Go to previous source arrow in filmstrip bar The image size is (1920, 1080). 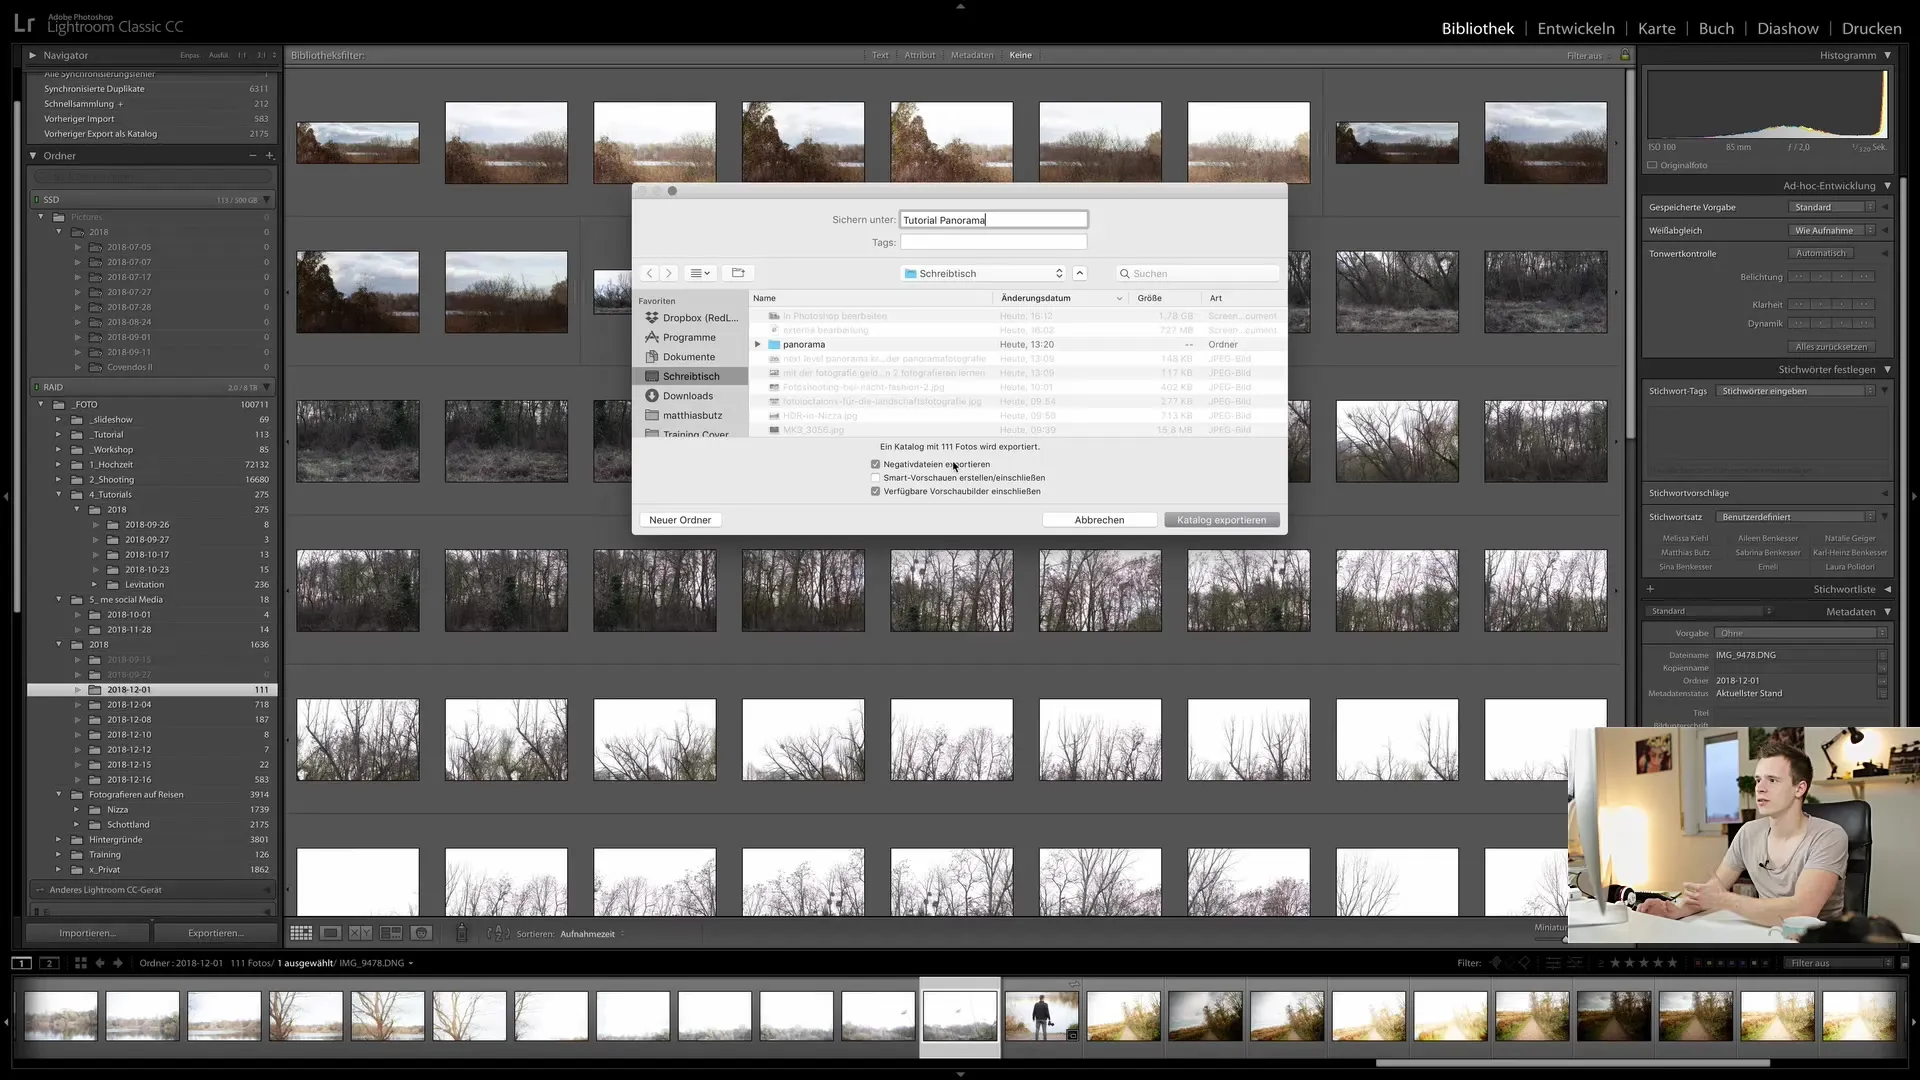[x=100, y=963]
